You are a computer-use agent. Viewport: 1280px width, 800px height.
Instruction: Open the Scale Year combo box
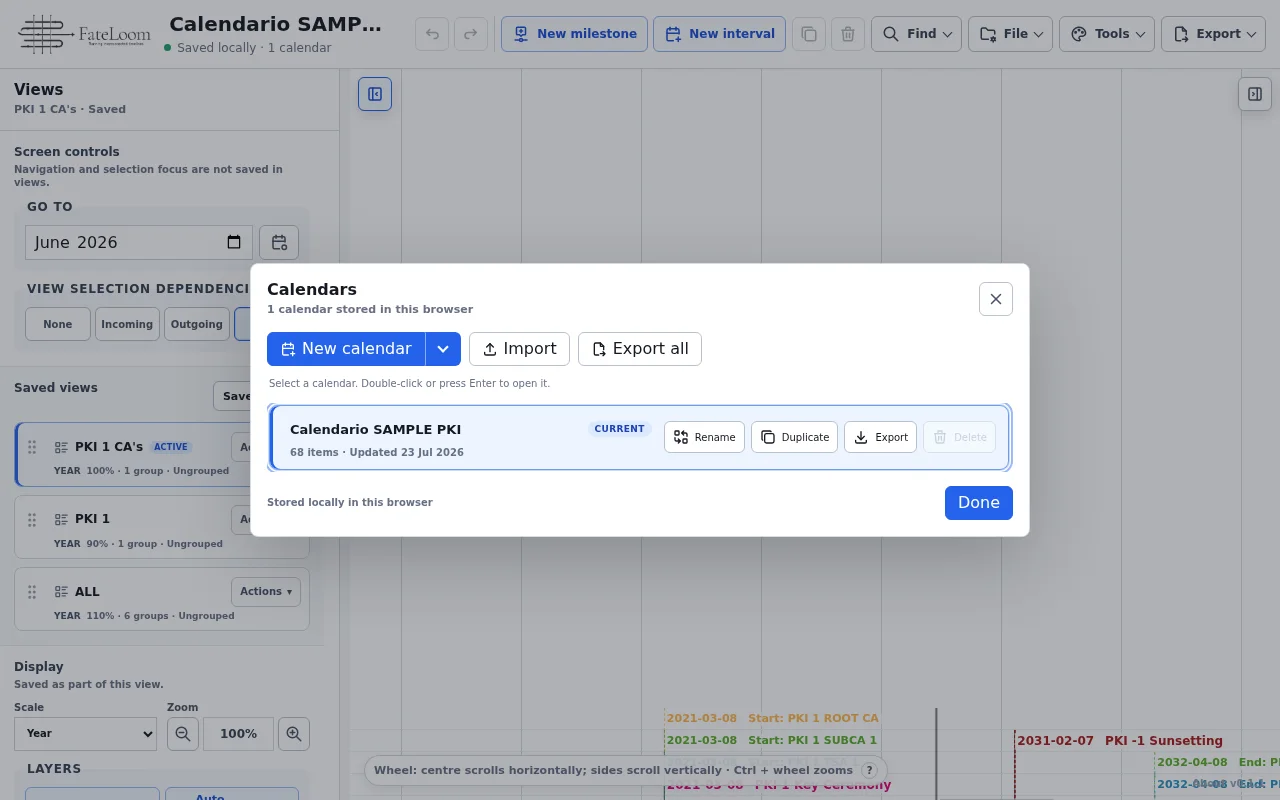(86, 733)
